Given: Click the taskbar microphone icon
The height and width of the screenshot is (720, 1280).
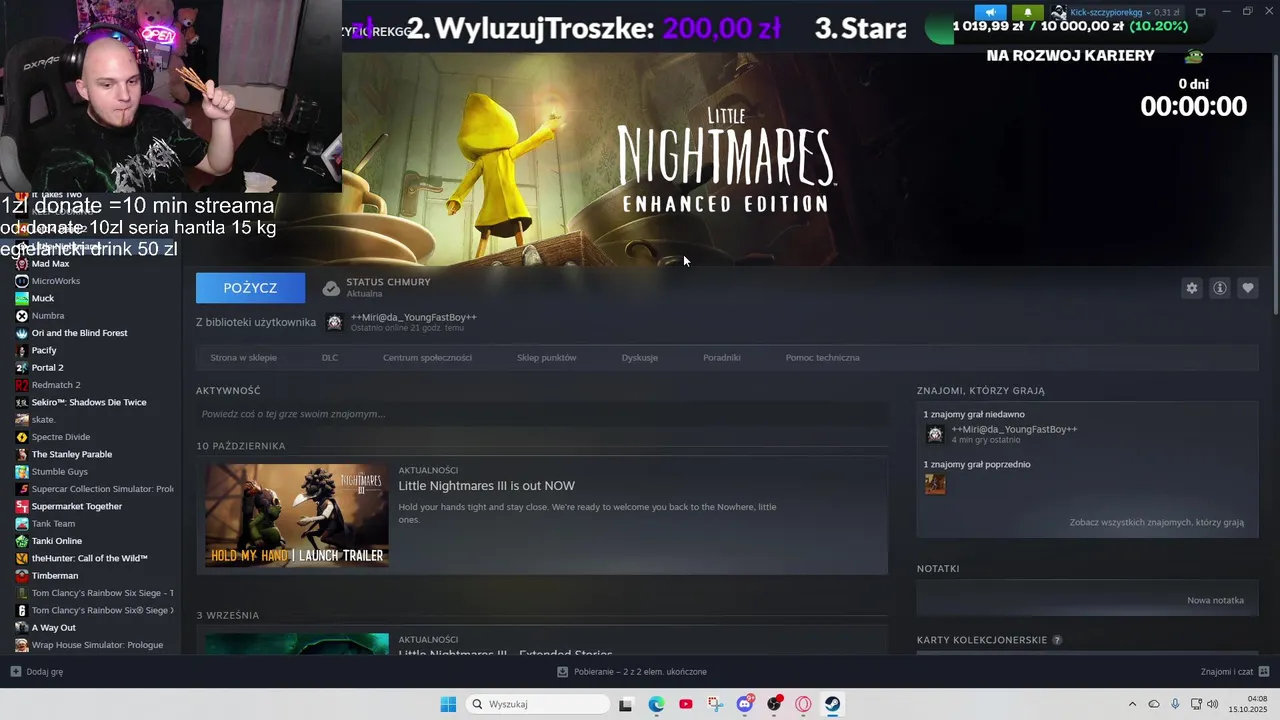Looking at the screenshot, I should point(1175,704).
